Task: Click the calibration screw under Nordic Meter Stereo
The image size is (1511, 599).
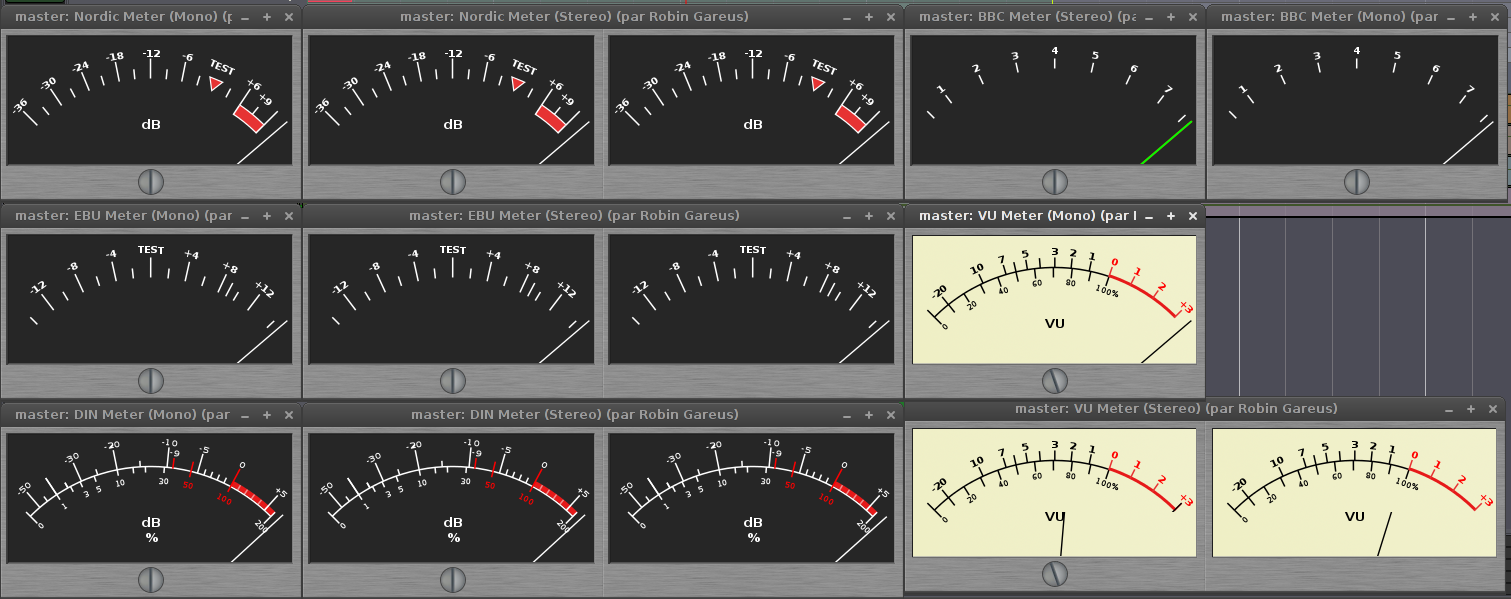Action: (452, 181)
